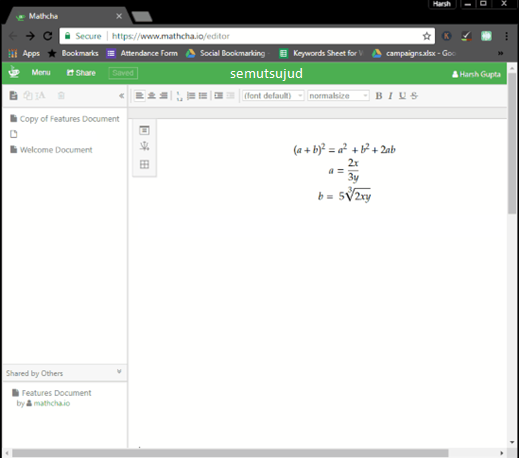Open the Menu in green header
This screenshot has width=519, height=458.
coord(41,72)
